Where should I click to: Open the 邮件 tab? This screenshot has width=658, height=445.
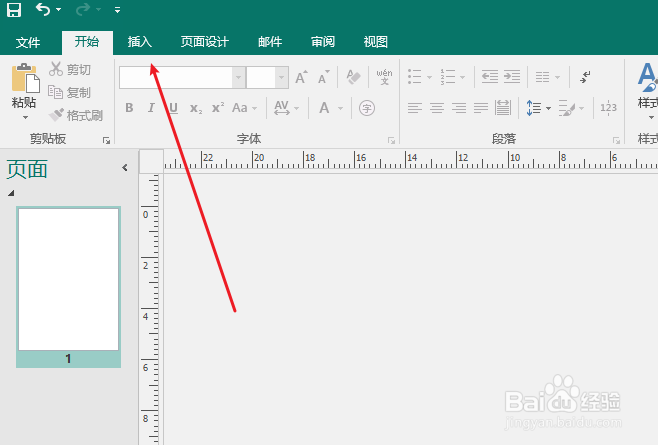(x=270, y=42)
